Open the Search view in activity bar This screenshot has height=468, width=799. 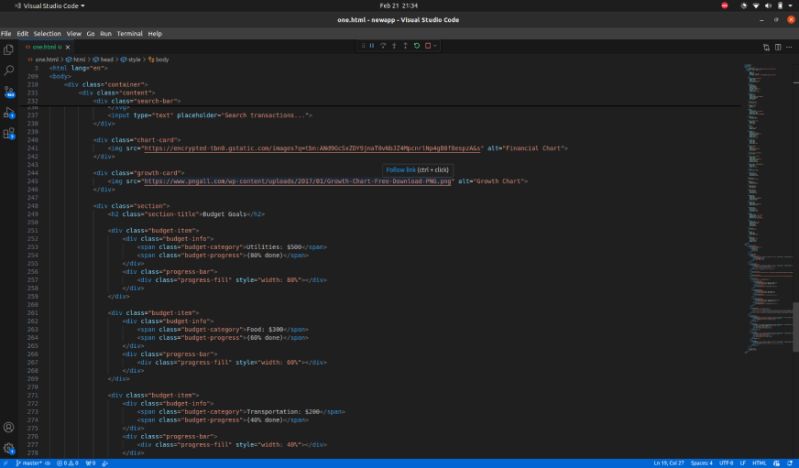pyautogui.click(x=9, y=70)
